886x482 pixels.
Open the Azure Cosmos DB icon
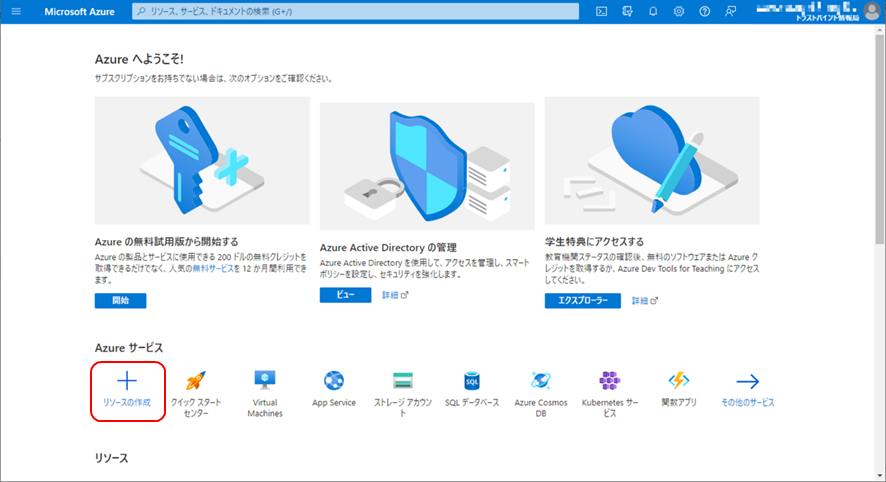coord(541,381)
